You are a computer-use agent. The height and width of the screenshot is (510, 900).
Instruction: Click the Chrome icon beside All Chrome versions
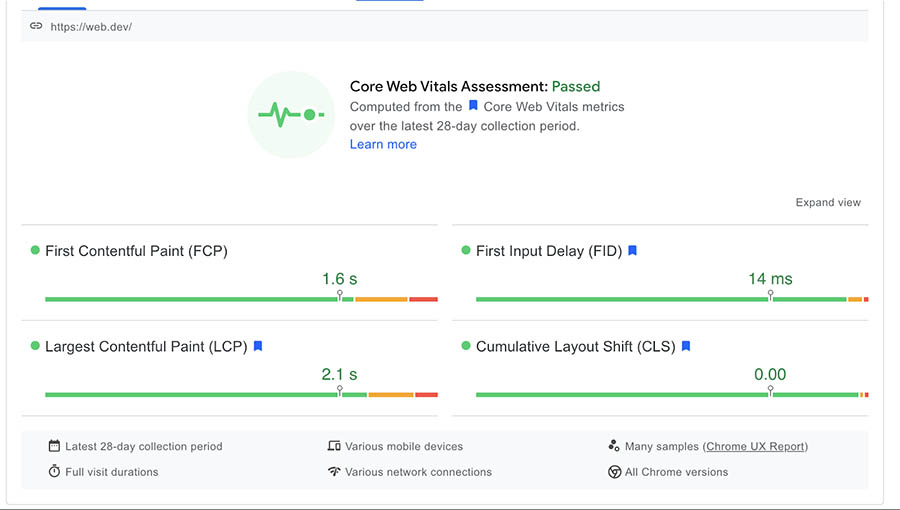coord(614,472)
